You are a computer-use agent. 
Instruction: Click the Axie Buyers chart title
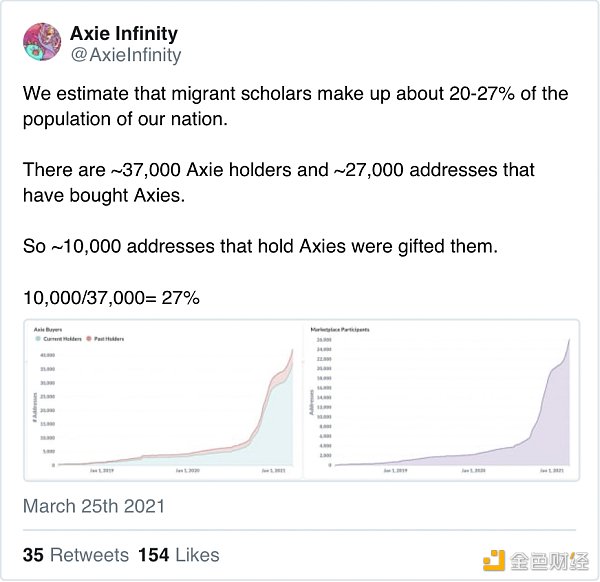click(48, 328)
